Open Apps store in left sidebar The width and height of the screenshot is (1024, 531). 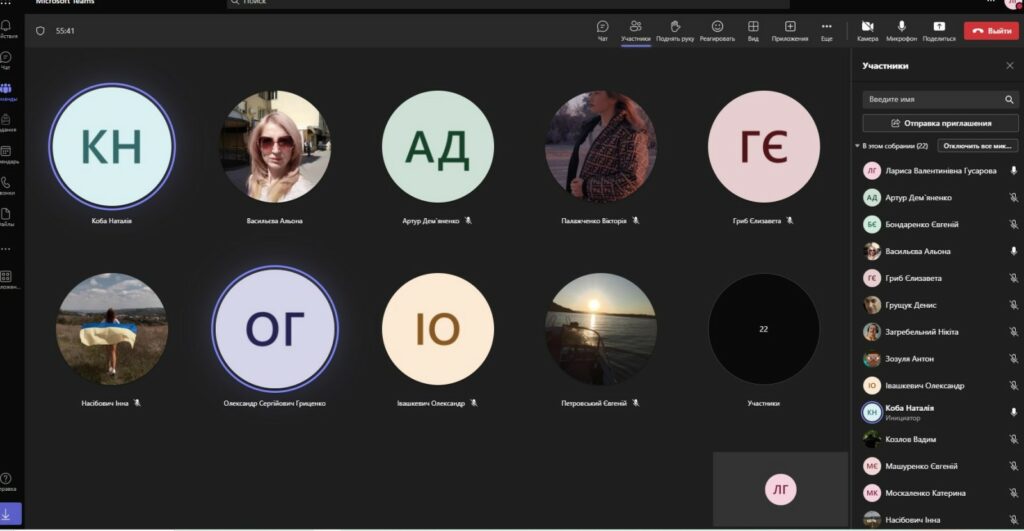pos(7,280)
